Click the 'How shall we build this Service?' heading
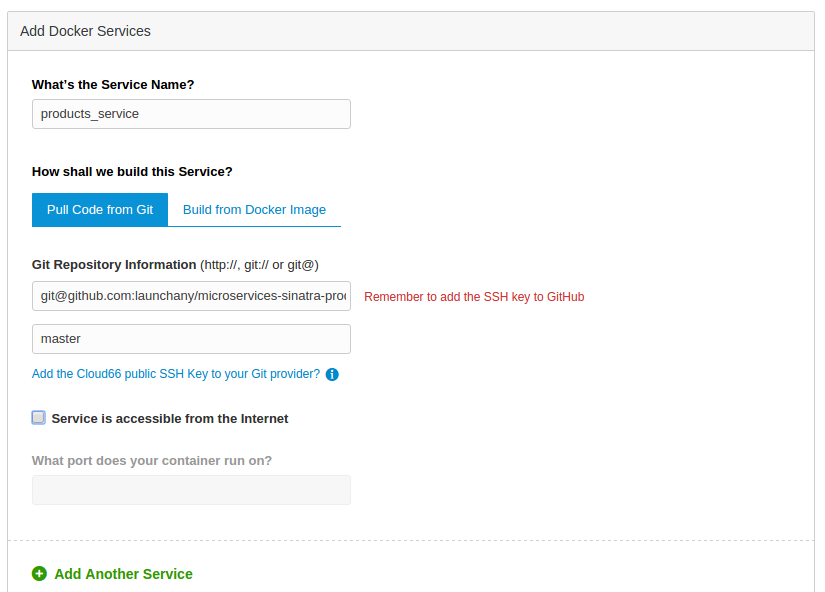 pos(132,172)
